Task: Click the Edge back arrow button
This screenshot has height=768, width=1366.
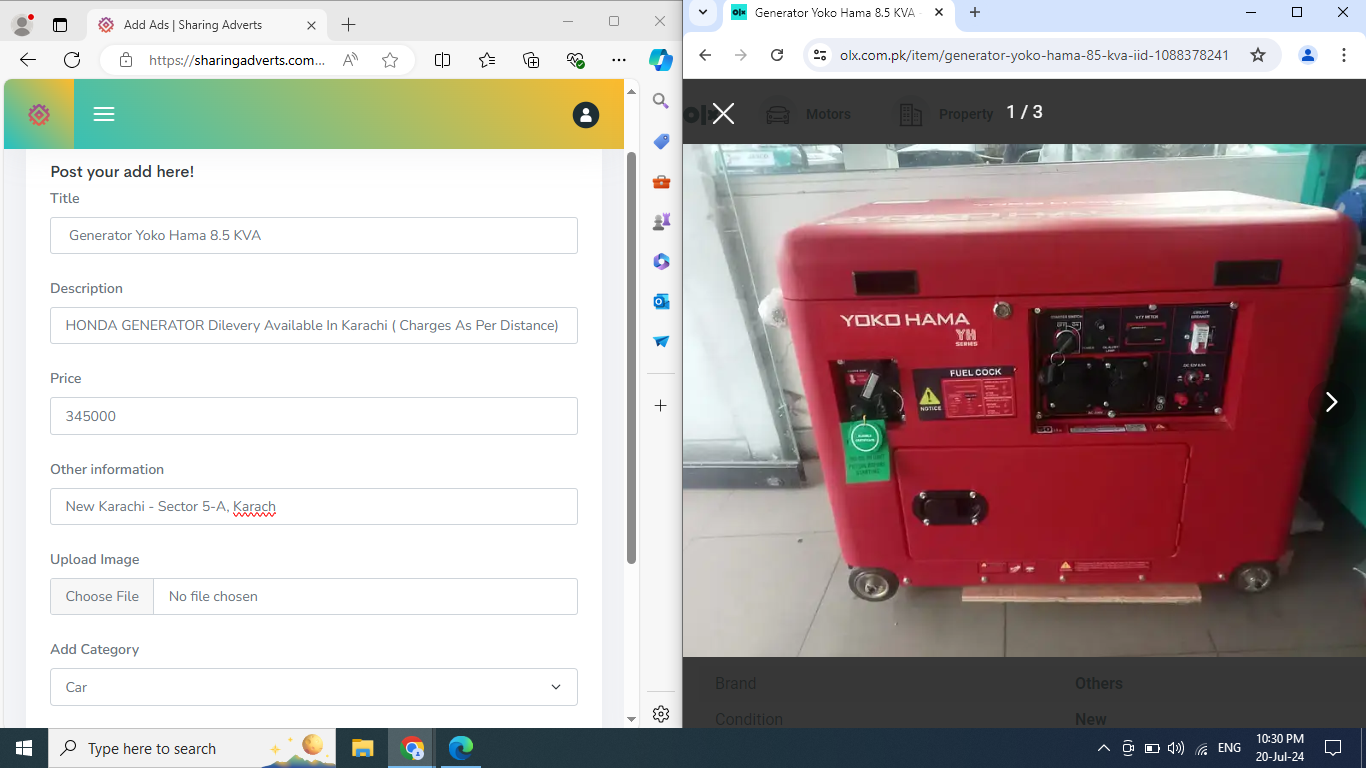Action: coord(28,60)
